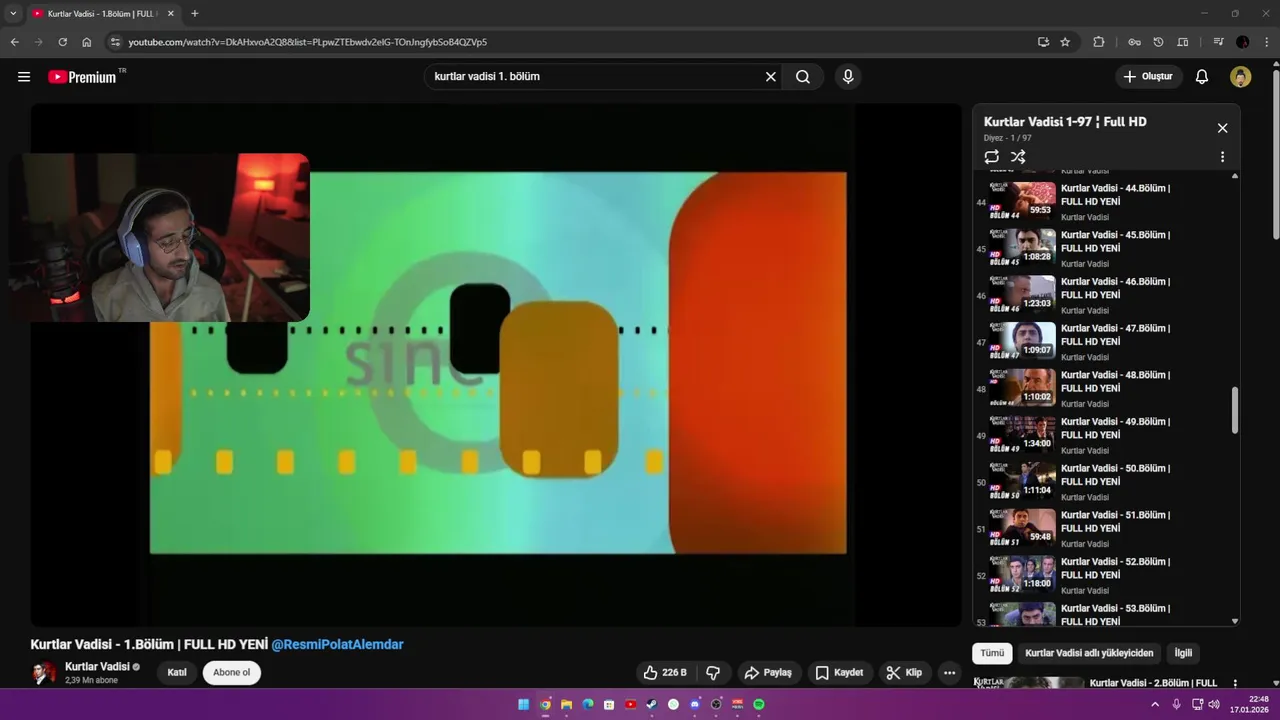
Task: Open browser home page icon
Action: point(87,42)
